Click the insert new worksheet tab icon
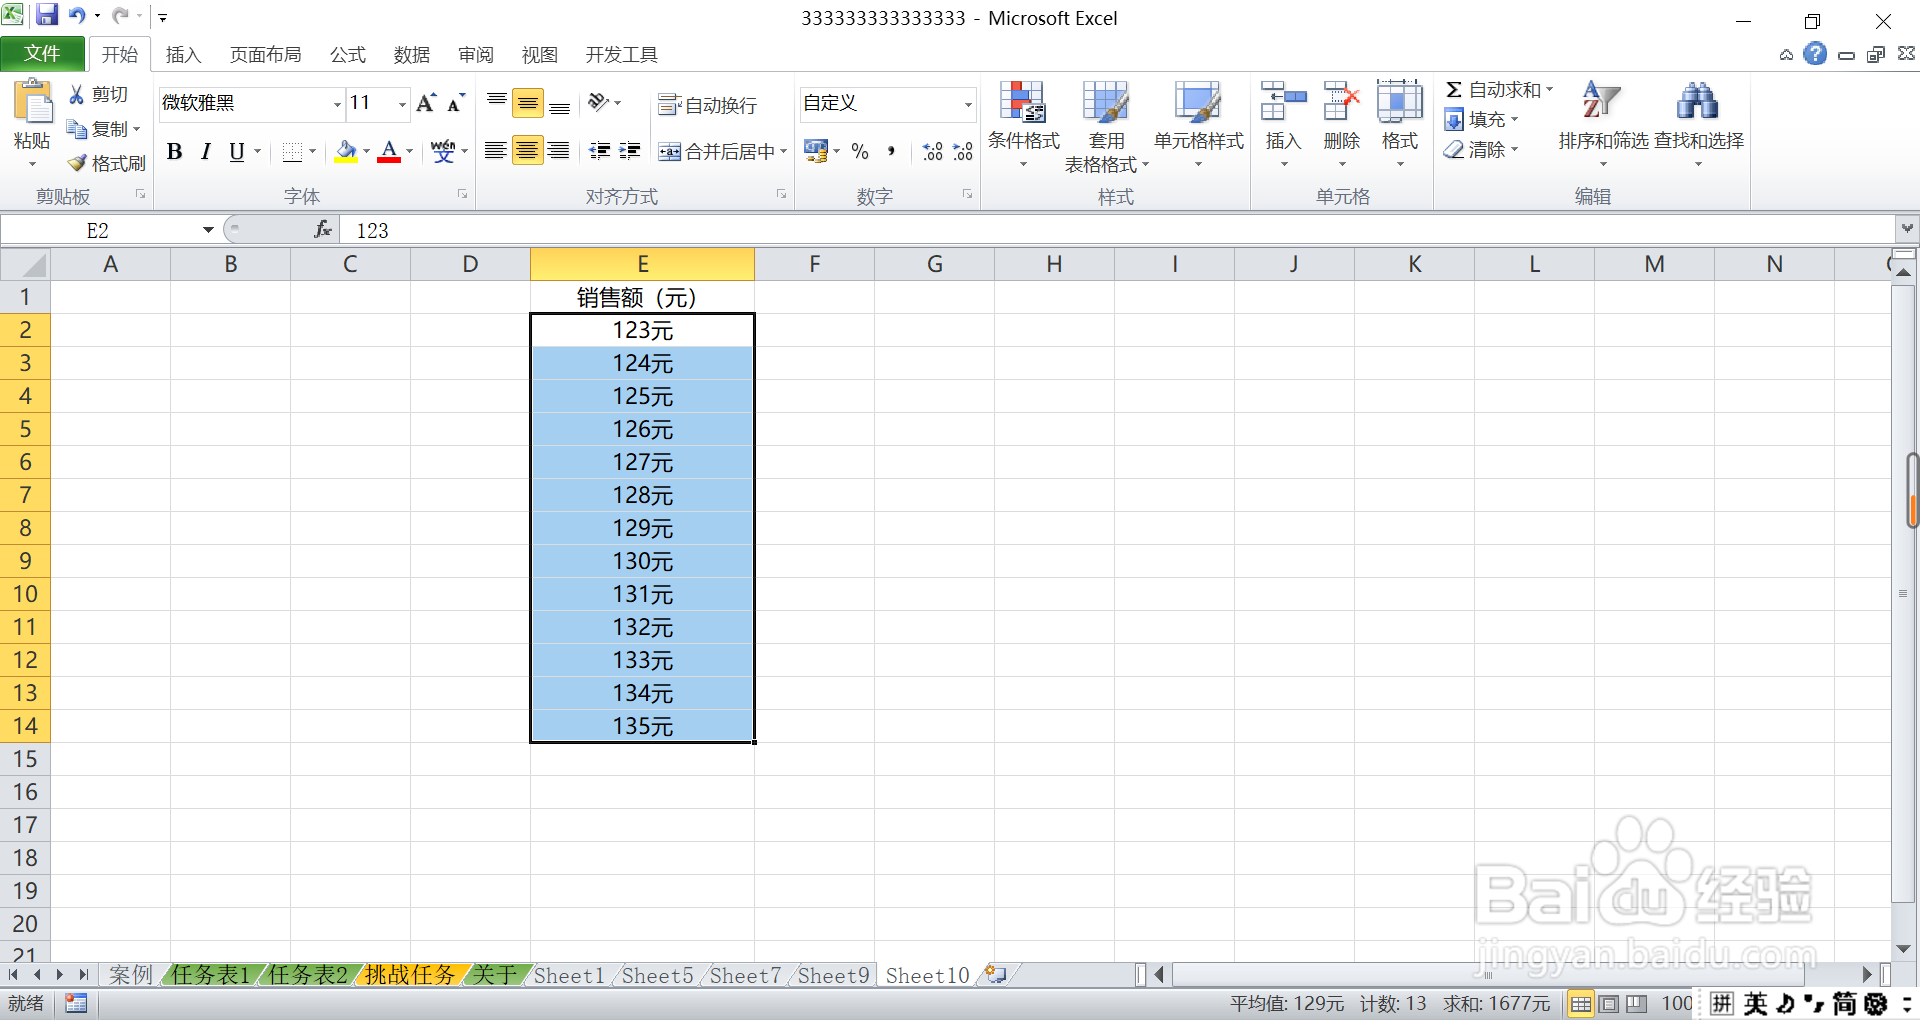Viewport: 1920px width, 1020px height. pos(996,974)
